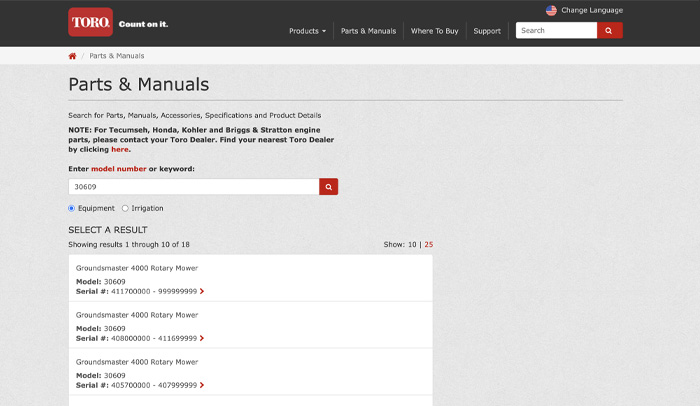Click the Change Language link
700x406 pixels.
(592, 10)
